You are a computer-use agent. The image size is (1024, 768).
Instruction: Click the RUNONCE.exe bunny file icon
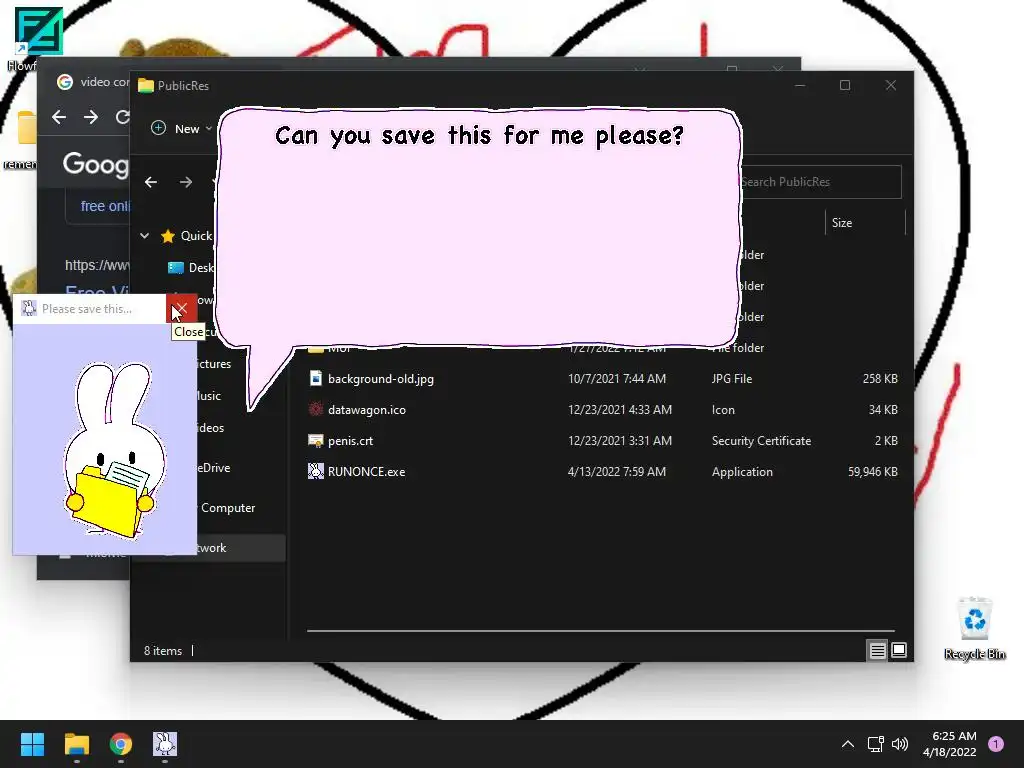[x=315, y=472]
